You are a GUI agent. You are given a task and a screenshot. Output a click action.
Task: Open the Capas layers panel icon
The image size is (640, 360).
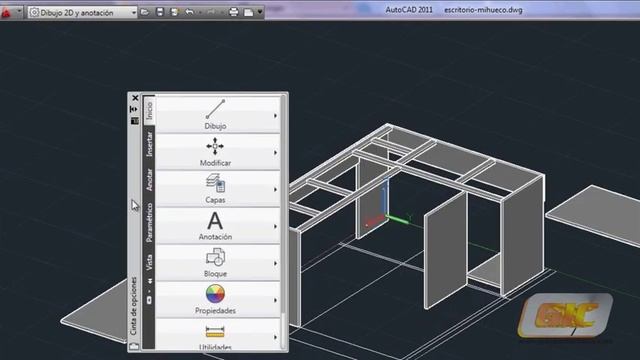click(215, 183)
